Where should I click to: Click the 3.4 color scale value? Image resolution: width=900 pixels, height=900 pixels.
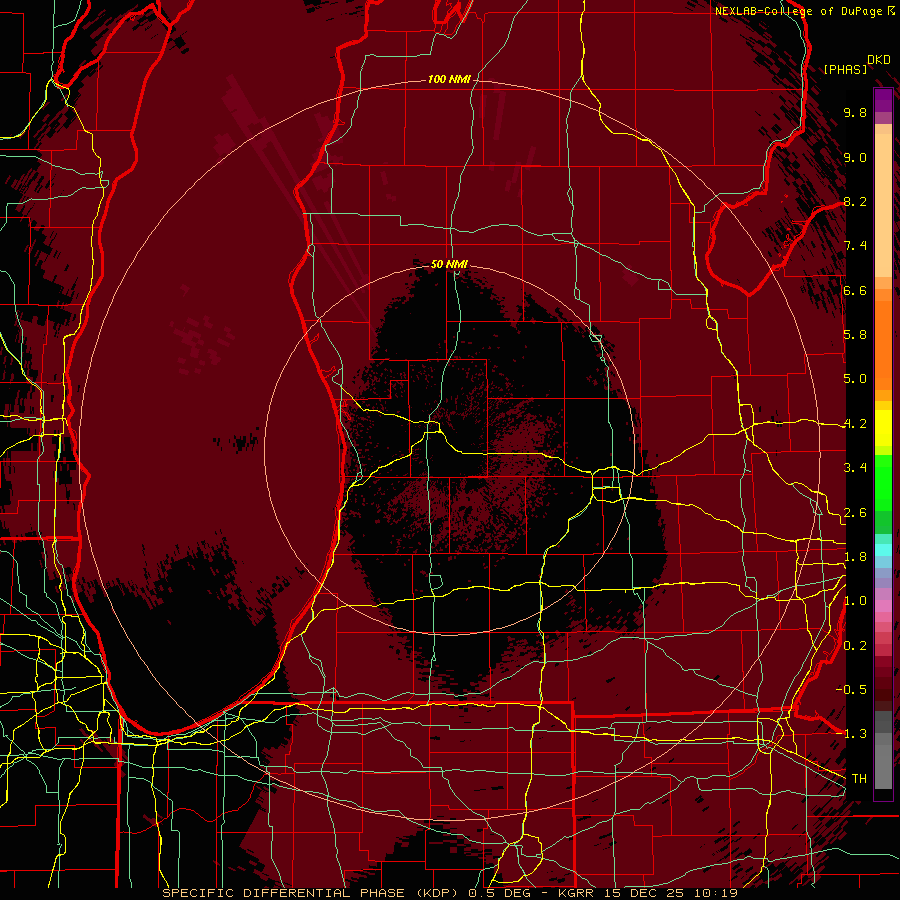coord(855,468)
